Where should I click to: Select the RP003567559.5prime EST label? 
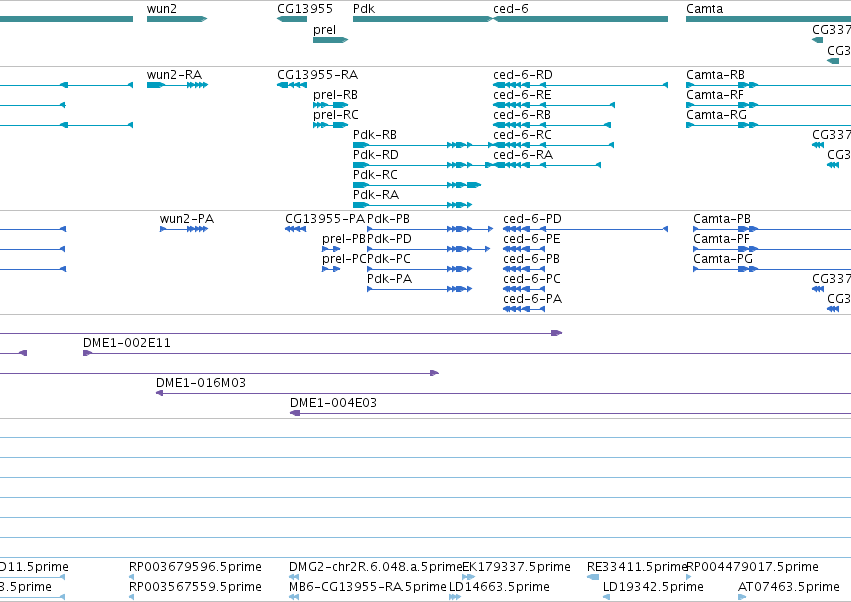195,587
